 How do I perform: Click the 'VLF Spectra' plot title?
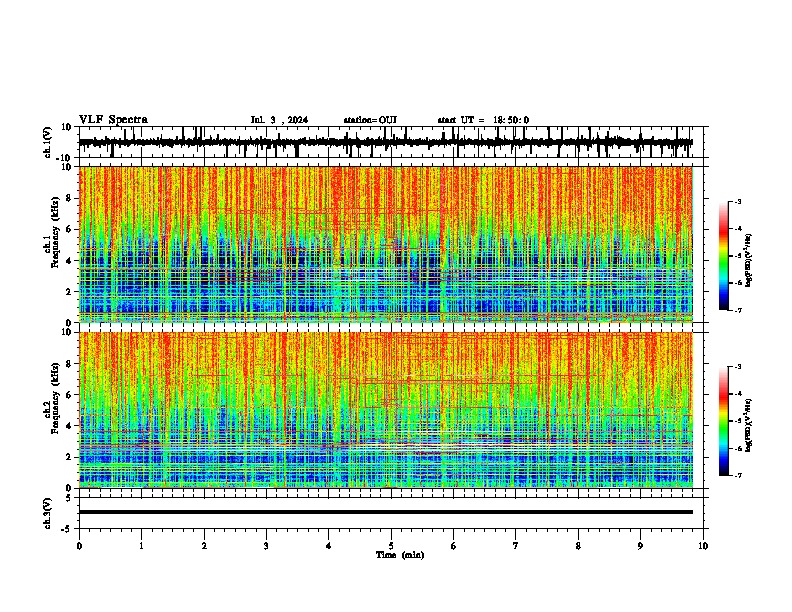click(113, 120)
